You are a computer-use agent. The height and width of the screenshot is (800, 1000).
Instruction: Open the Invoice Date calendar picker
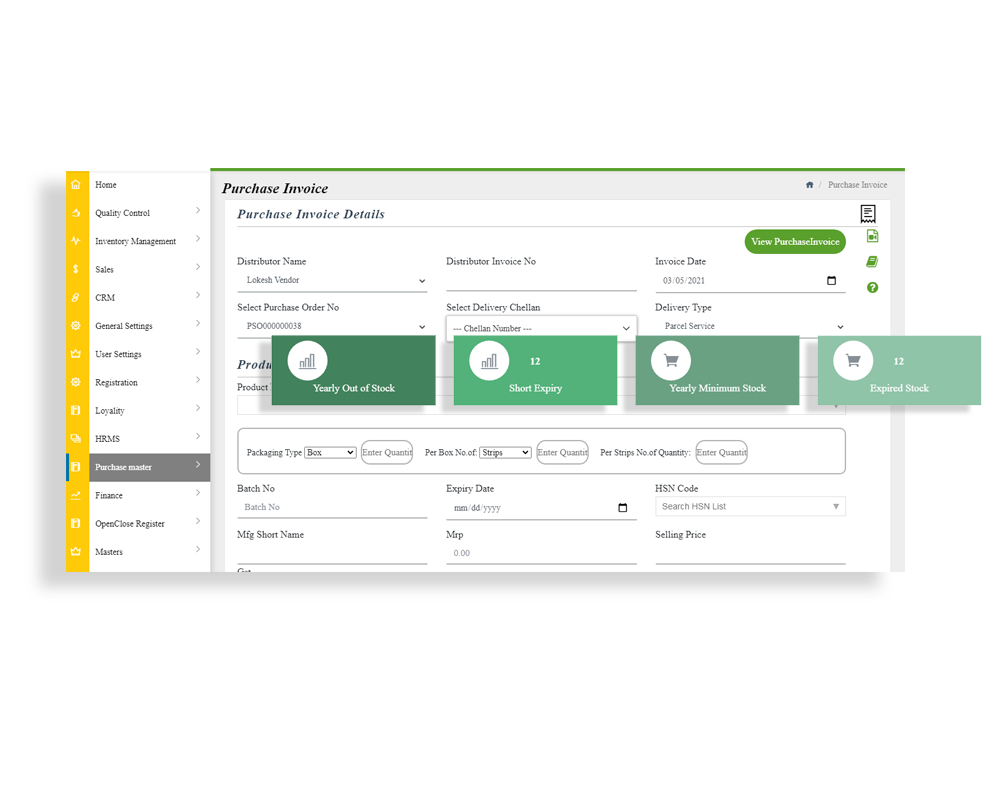click(x=831, y=281)
